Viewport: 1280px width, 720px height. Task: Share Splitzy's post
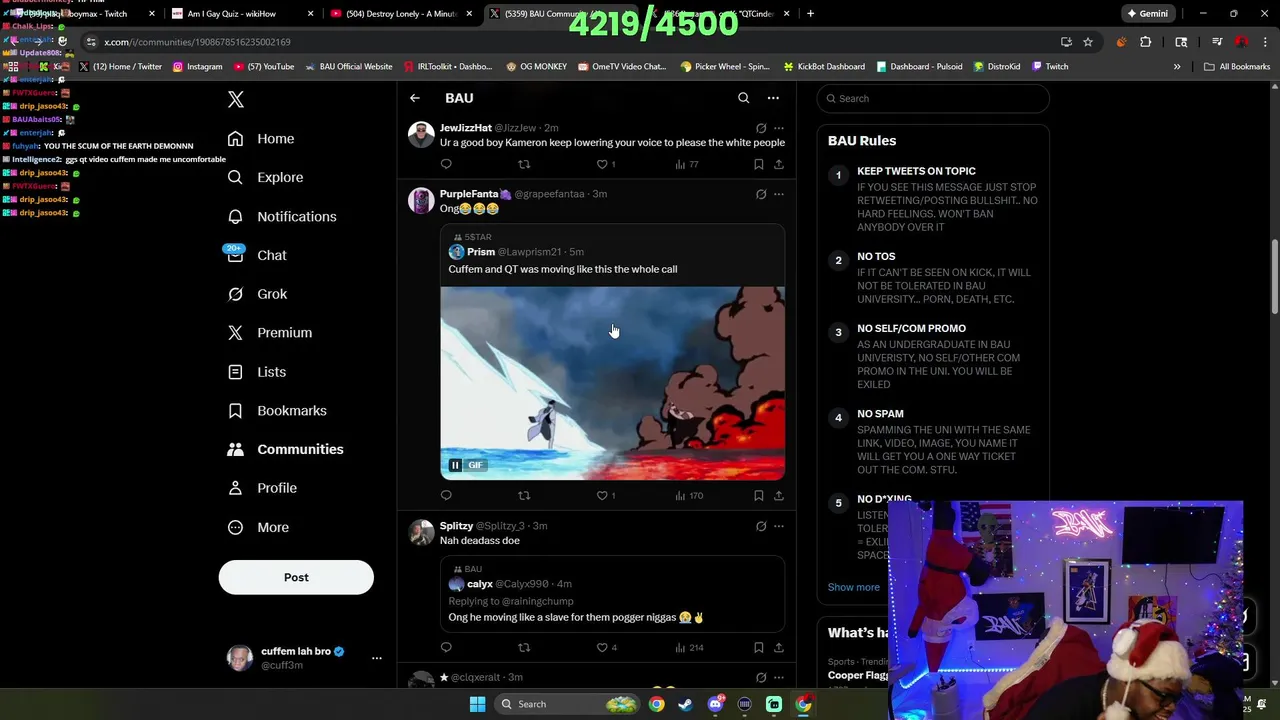click(x=779, y=647)
